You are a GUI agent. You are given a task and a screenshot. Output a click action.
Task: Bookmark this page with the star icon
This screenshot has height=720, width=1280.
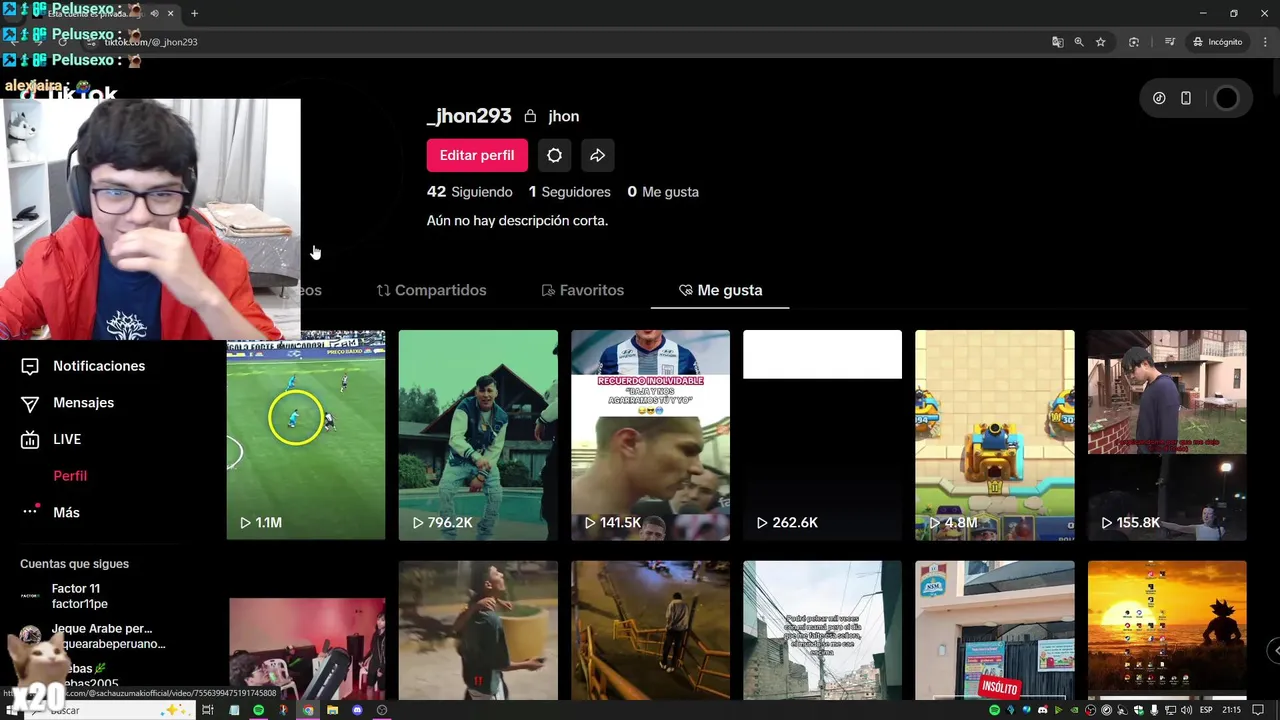[1101, 42]
